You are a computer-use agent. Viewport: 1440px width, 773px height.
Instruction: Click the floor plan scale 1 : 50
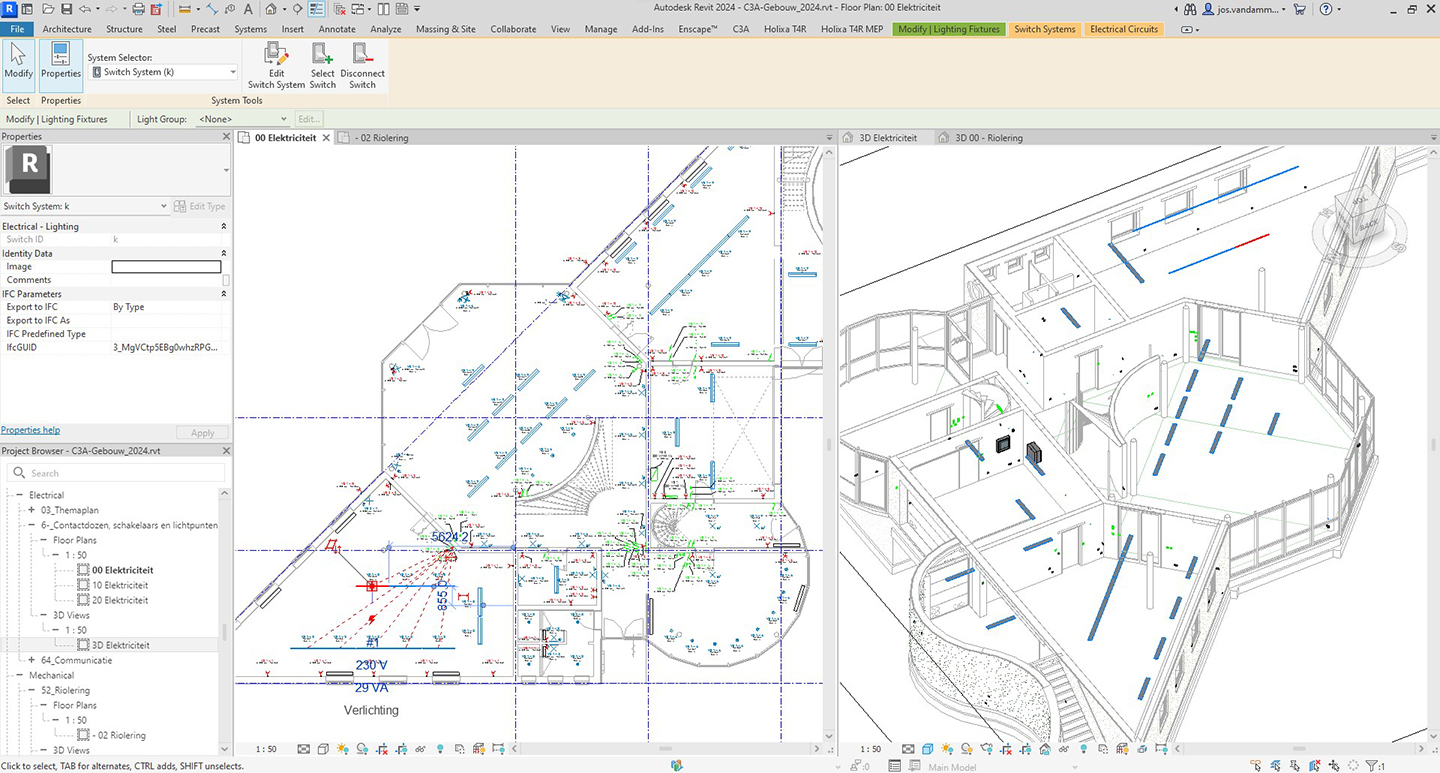(x=266, y=749)
